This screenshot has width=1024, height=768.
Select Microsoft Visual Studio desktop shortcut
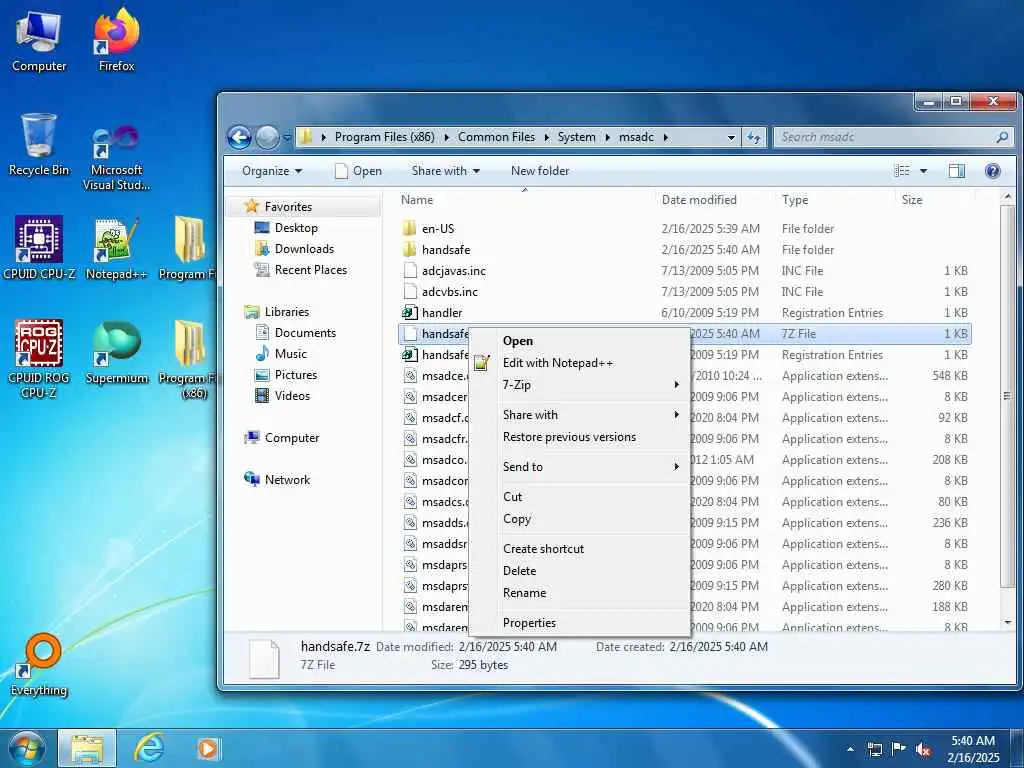(x=116, y=157)
